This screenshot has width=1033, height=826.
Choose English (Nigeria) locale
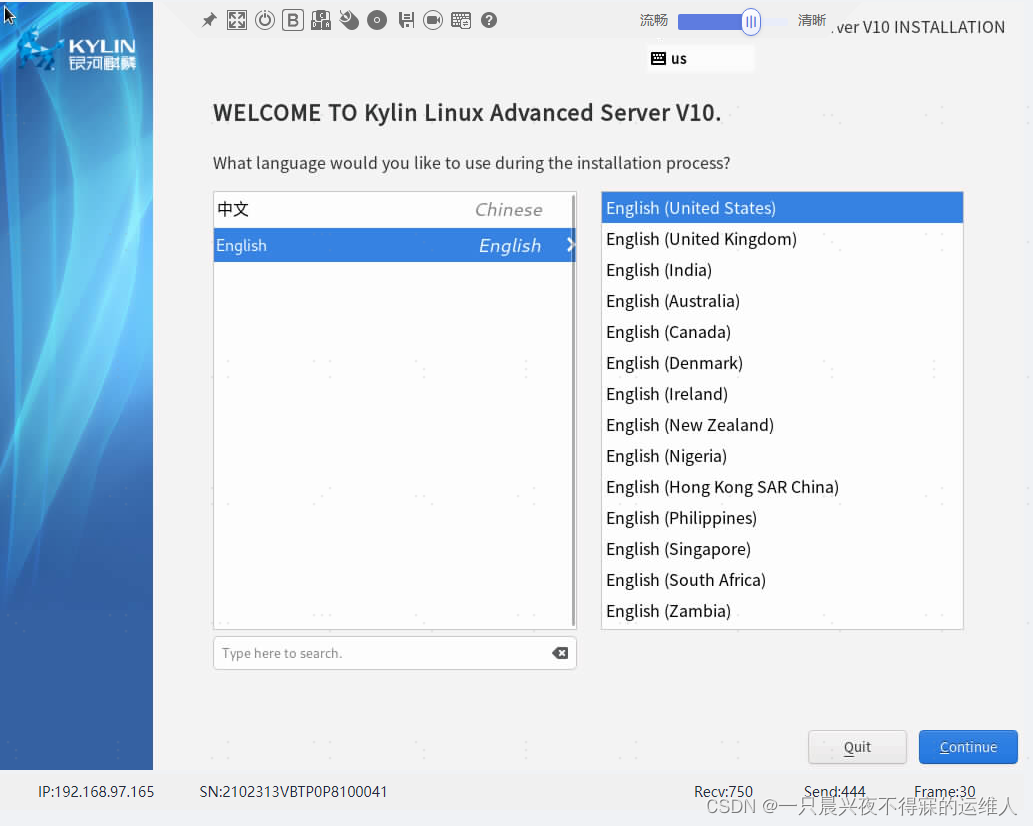(782, 456)
